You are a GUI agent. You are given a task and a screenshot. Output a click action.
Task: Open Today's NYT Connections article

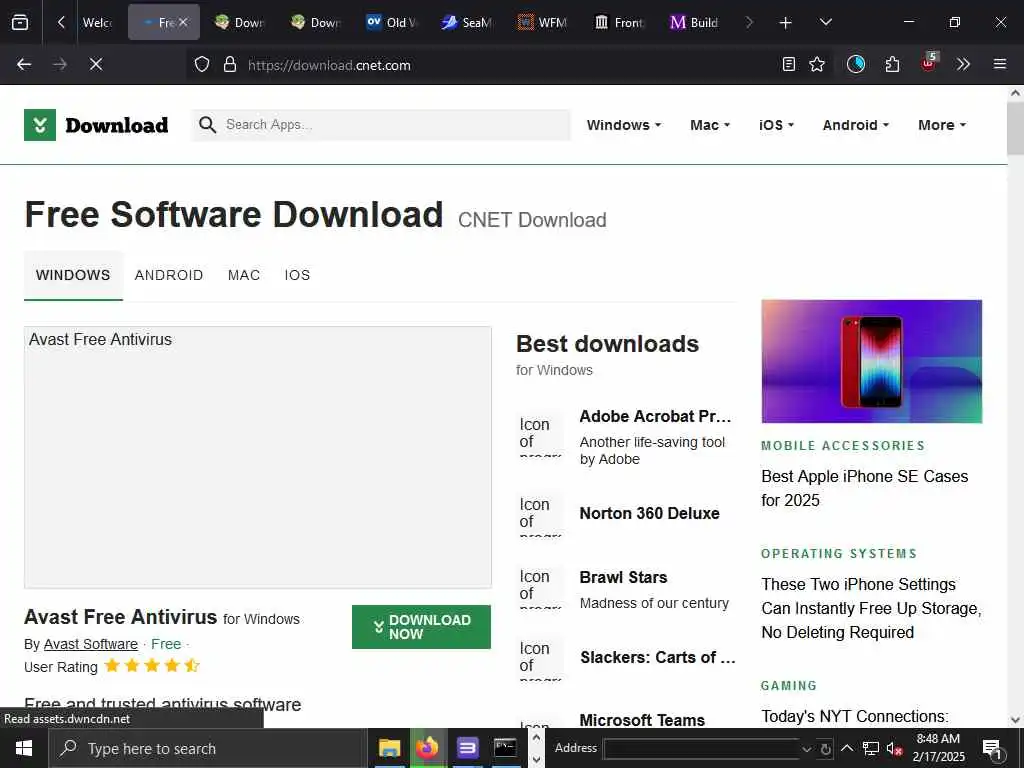click(855, 716)
